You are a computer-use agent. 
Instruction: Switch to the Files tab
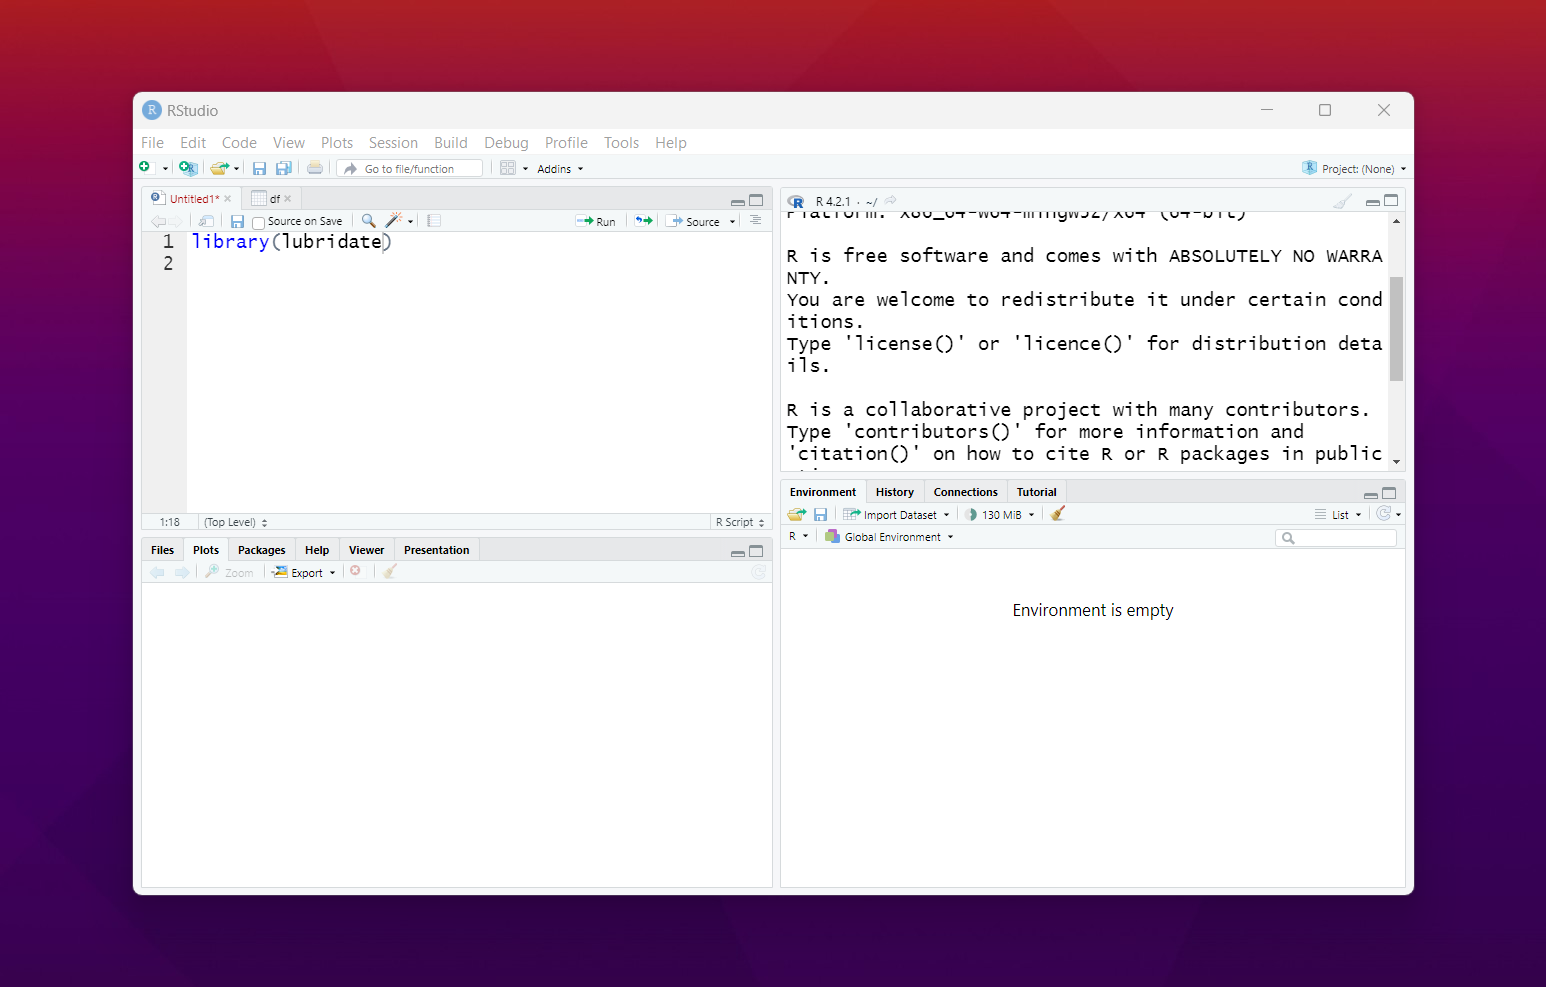162,550
